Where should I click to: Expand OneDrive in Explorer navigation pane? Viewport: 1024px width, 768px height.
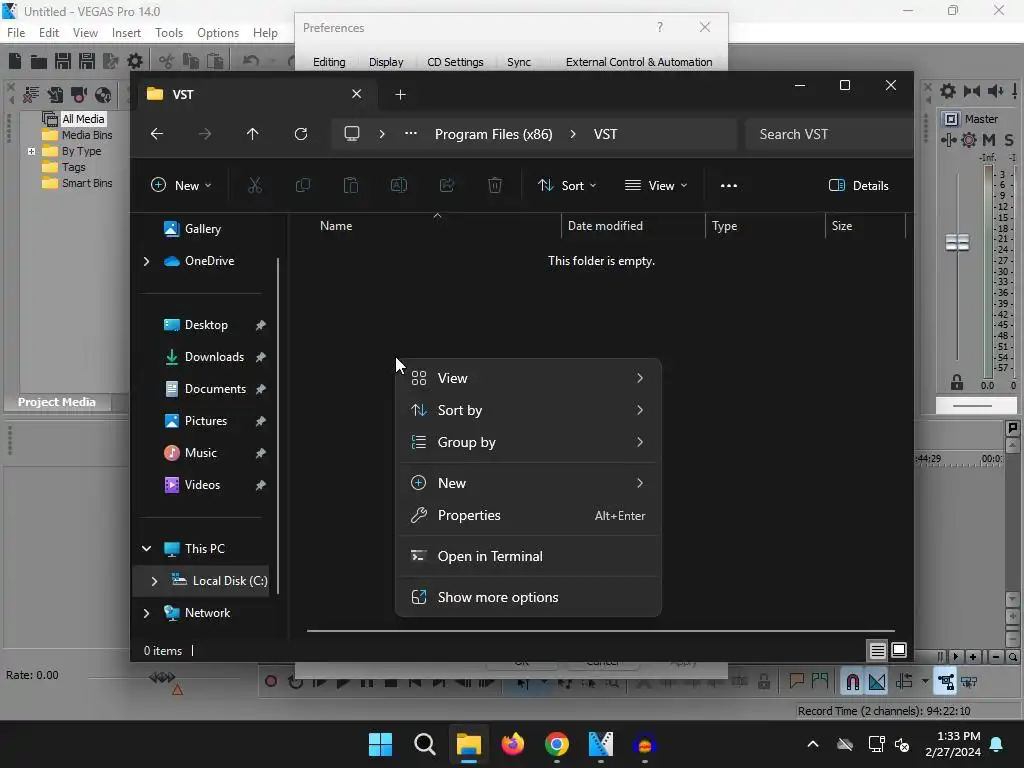(x=146, y=261)
